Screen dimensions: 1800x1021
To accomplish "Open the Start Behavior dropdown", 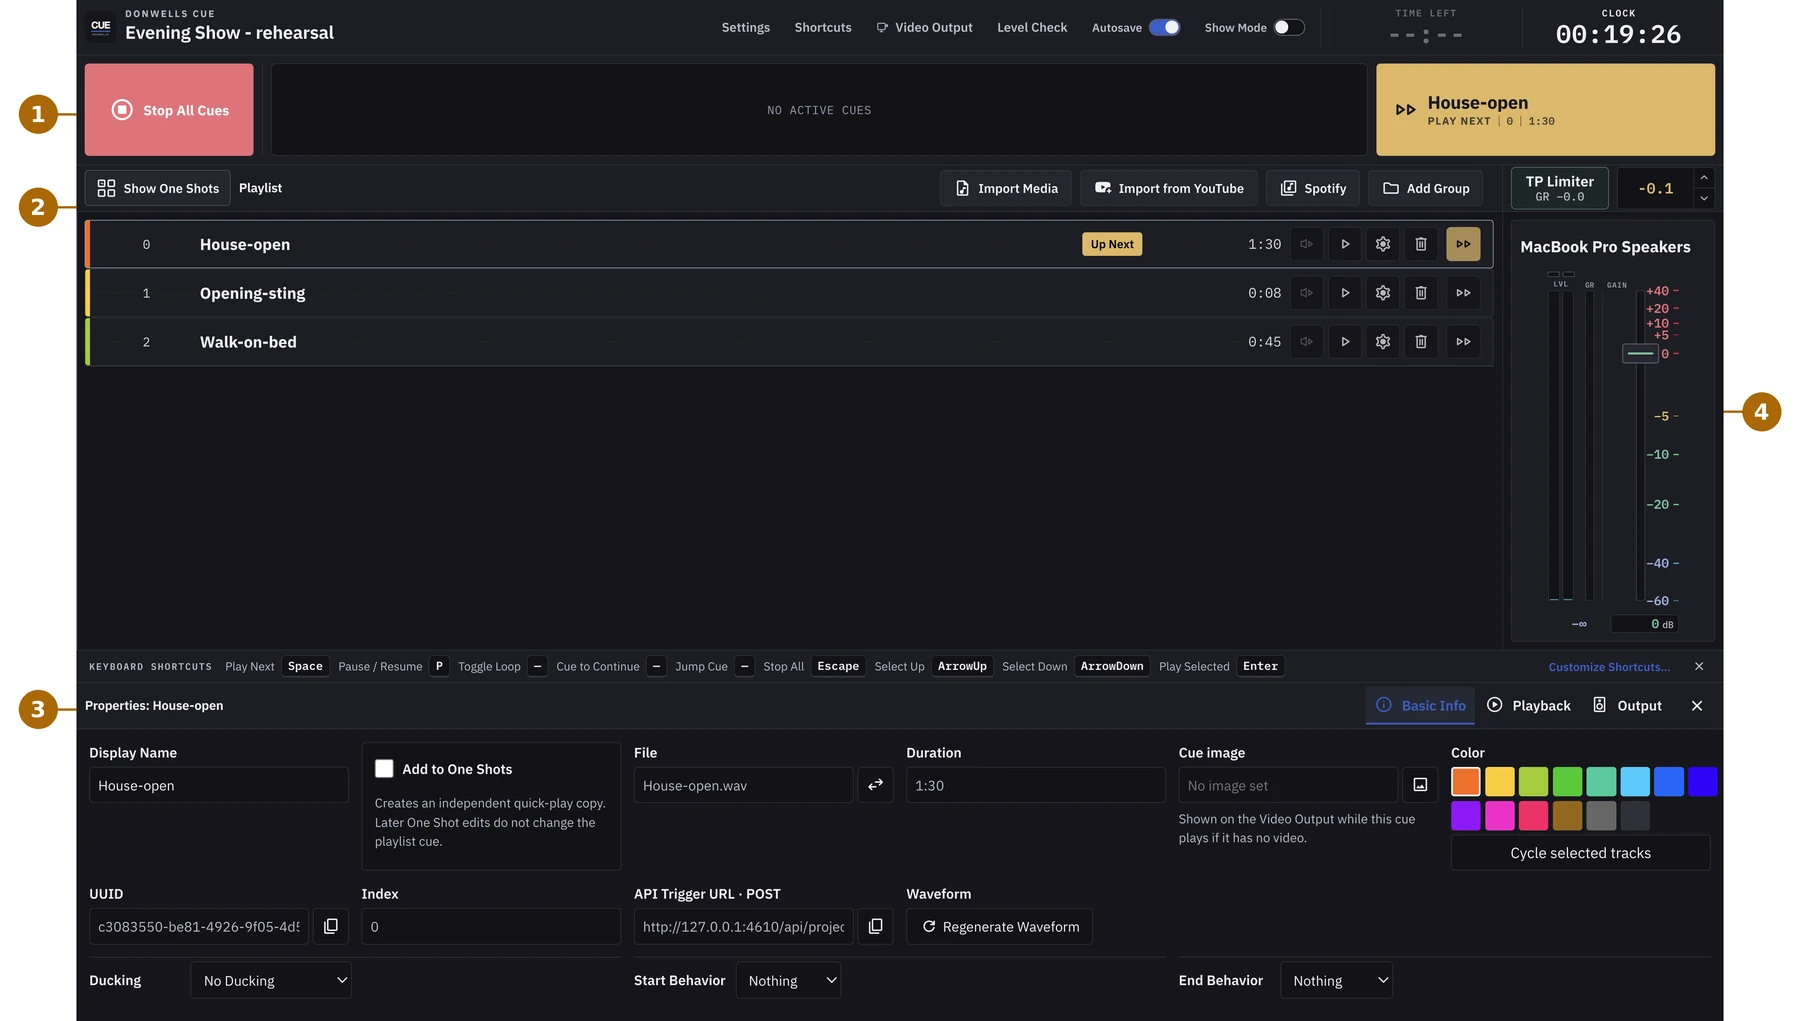I will (788, 981).
